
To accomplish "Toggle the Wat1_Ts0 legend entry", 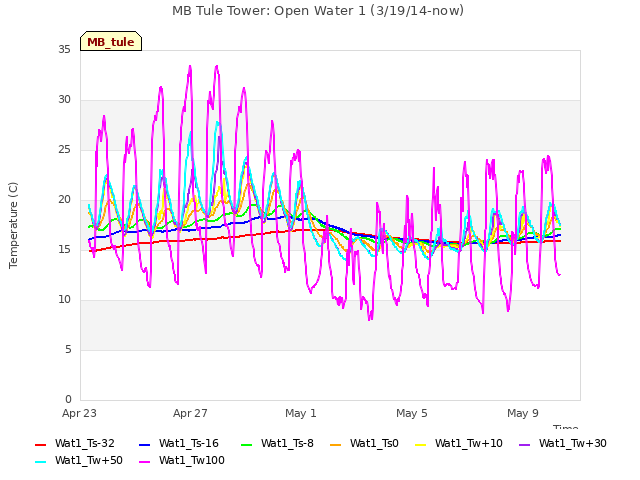I will click(x=364, y=443).
